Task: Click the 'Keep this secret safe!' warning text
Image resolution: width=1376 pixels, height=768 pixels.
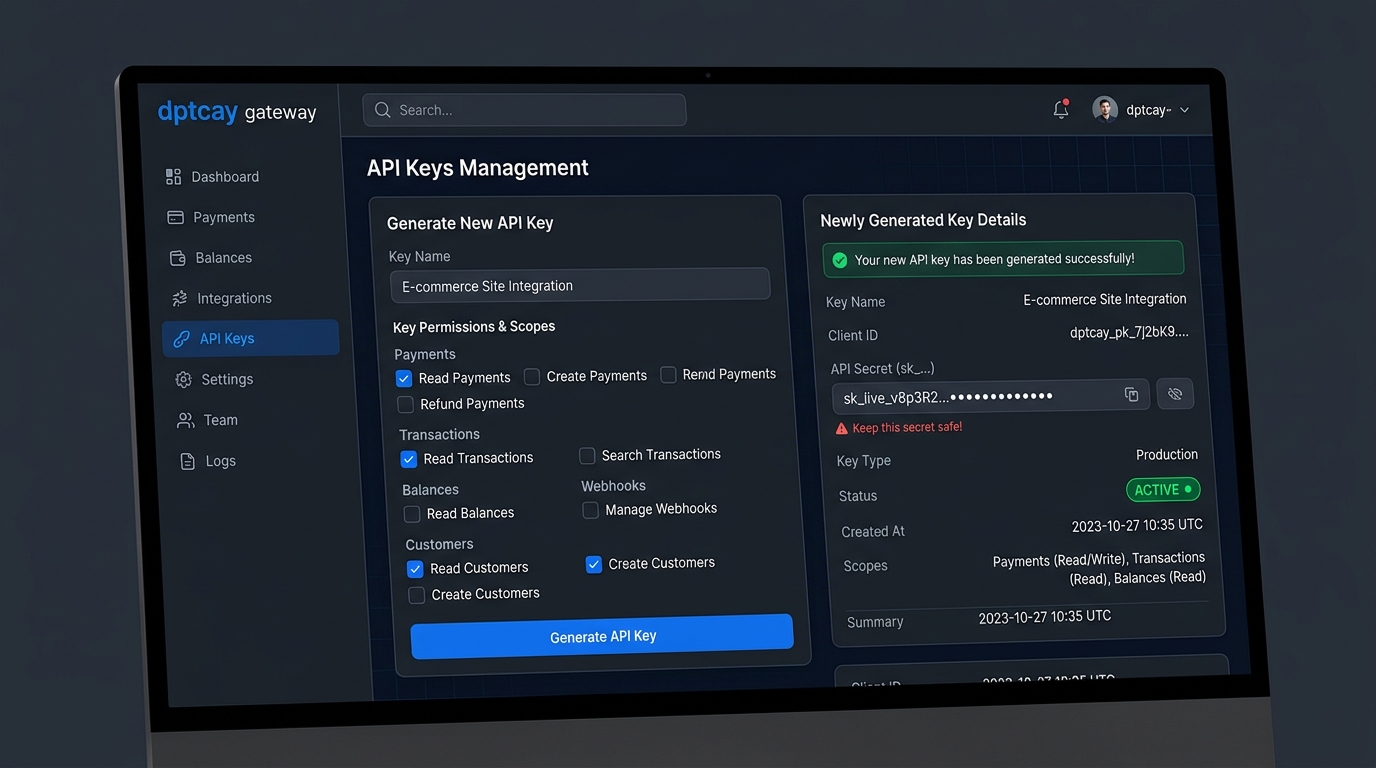Action: click(x=907, y=428)
